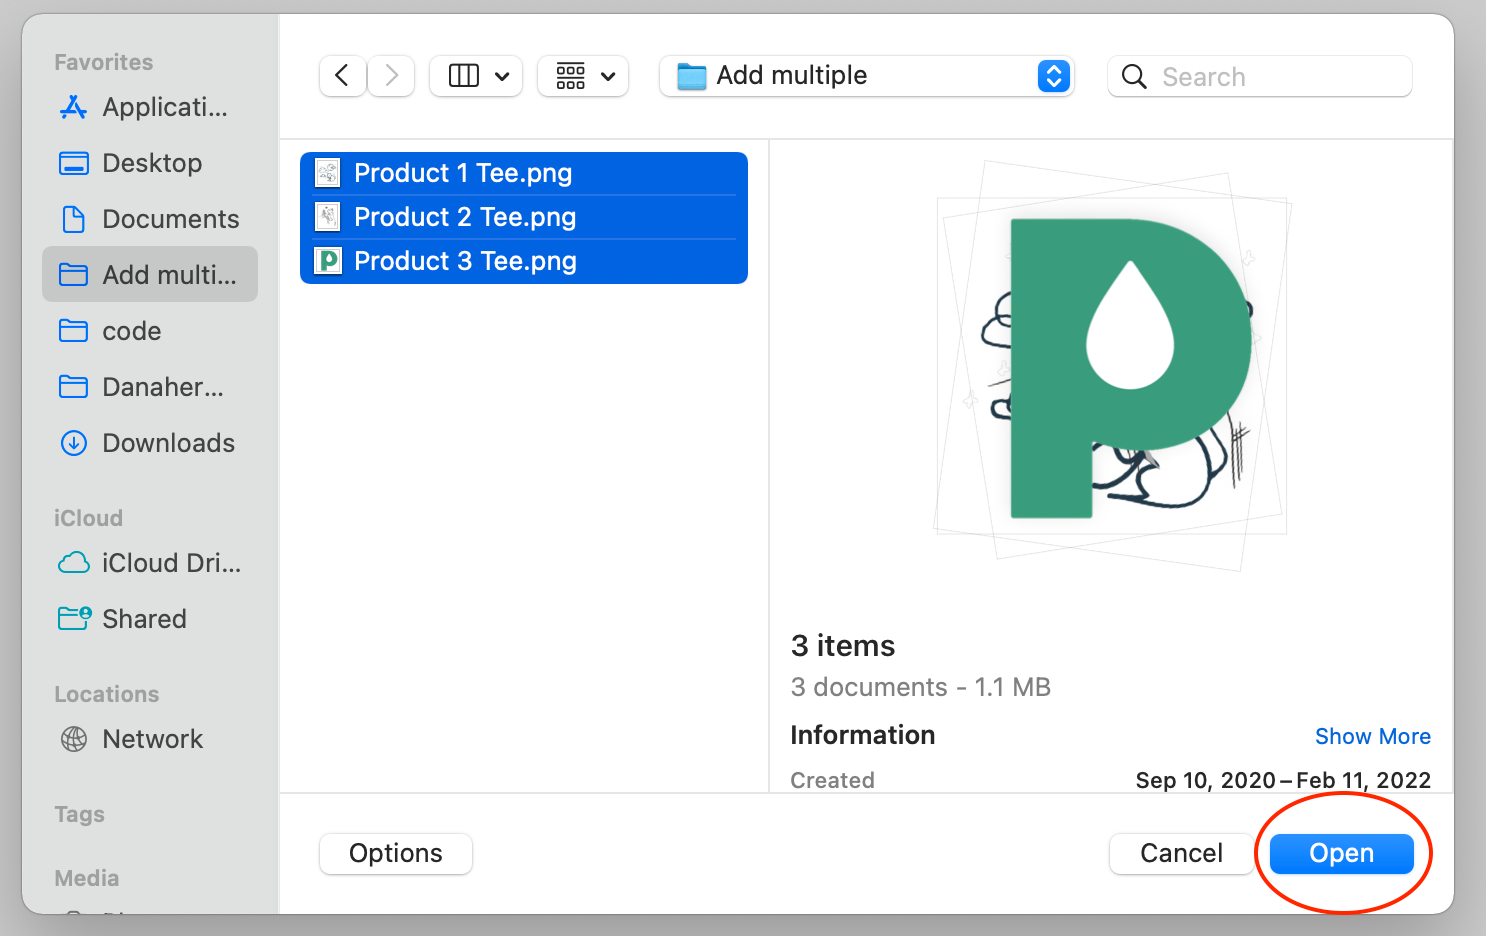Open the Add multiple folder path popup
Viewport: 1486px width, 936px height.
866,76
